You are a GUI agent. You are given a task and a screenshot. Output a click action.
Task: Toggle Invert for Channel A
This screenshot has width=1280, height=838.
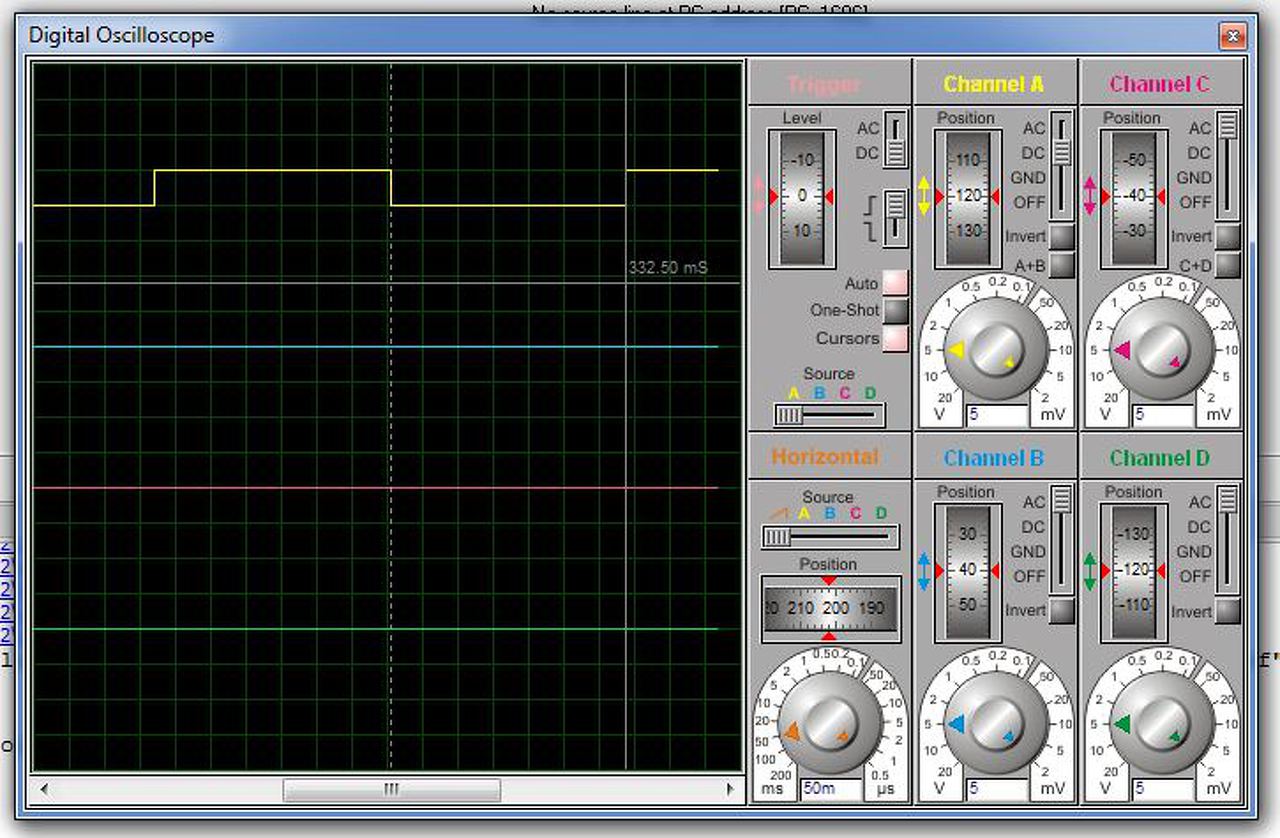pos(1061,237)
